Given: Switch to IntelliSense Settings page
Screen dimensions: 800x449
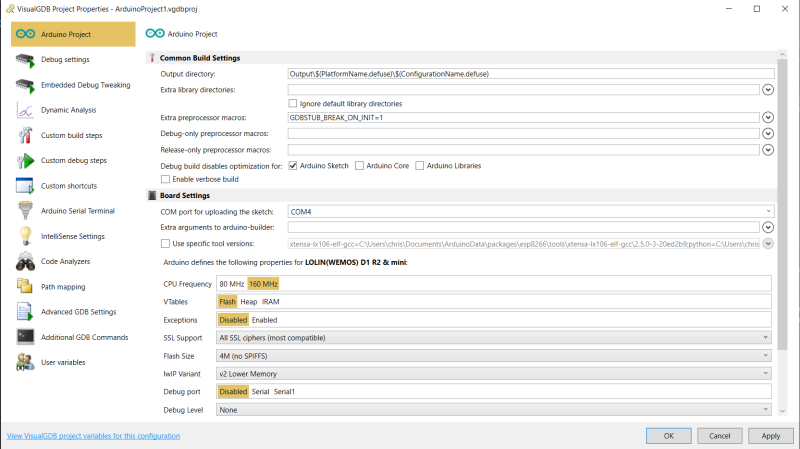Looking at the screenshot, I should point(73,236).
